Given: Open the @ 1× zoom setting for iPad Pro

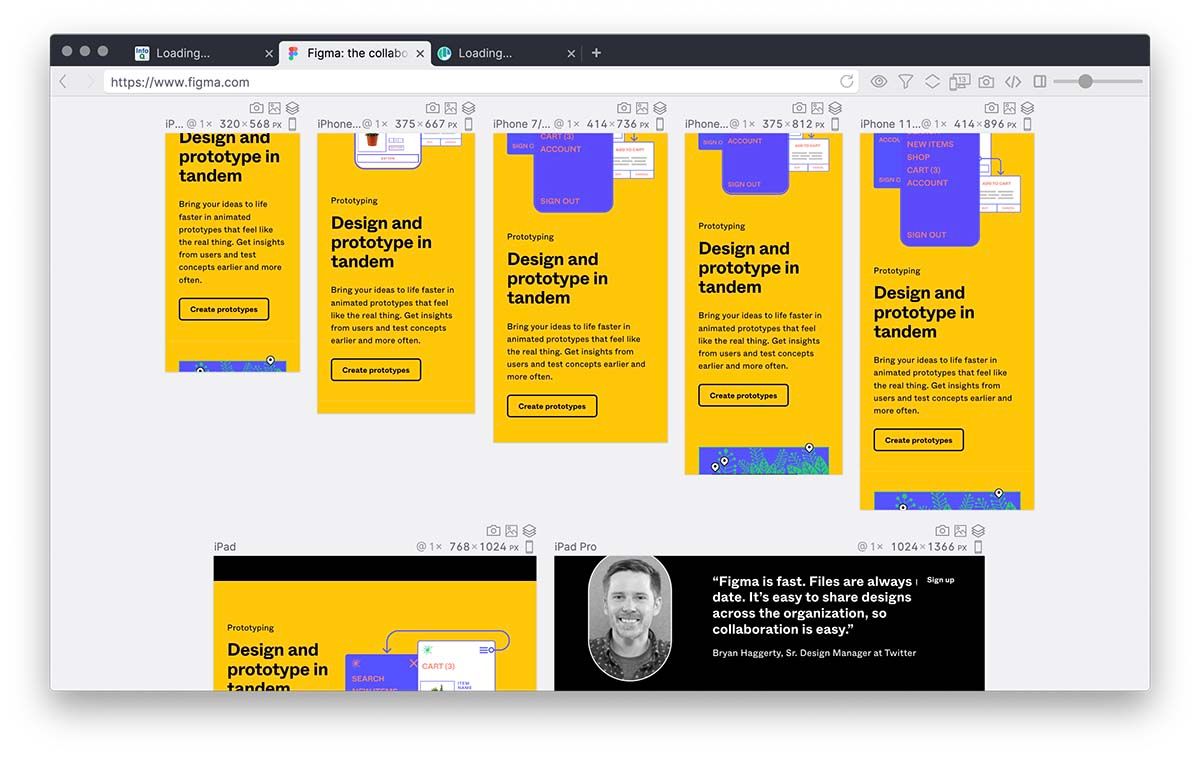Looking at the screenshot, I should tap(871, 547).
